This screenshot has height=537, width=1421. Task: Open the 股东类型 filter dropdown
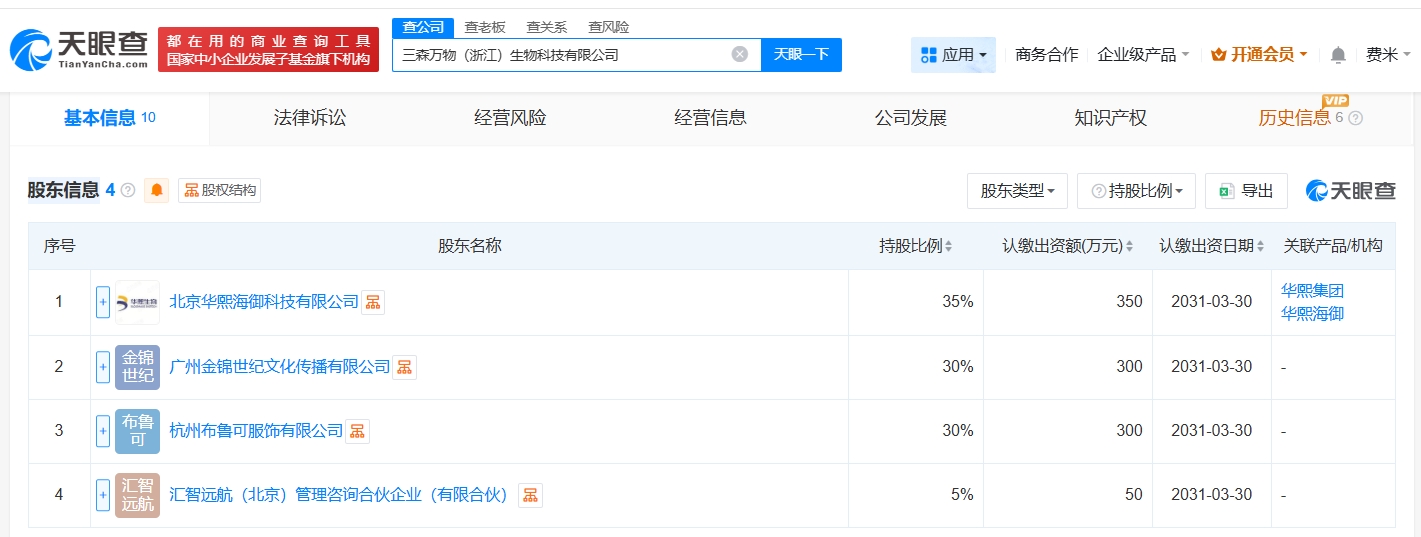pos(1017,191)
